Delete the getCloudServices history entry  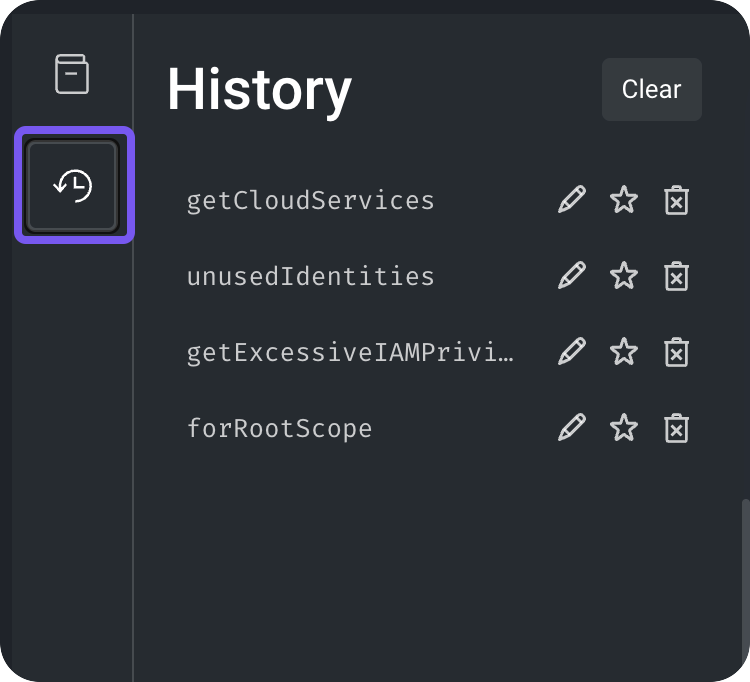coord(677,200)
